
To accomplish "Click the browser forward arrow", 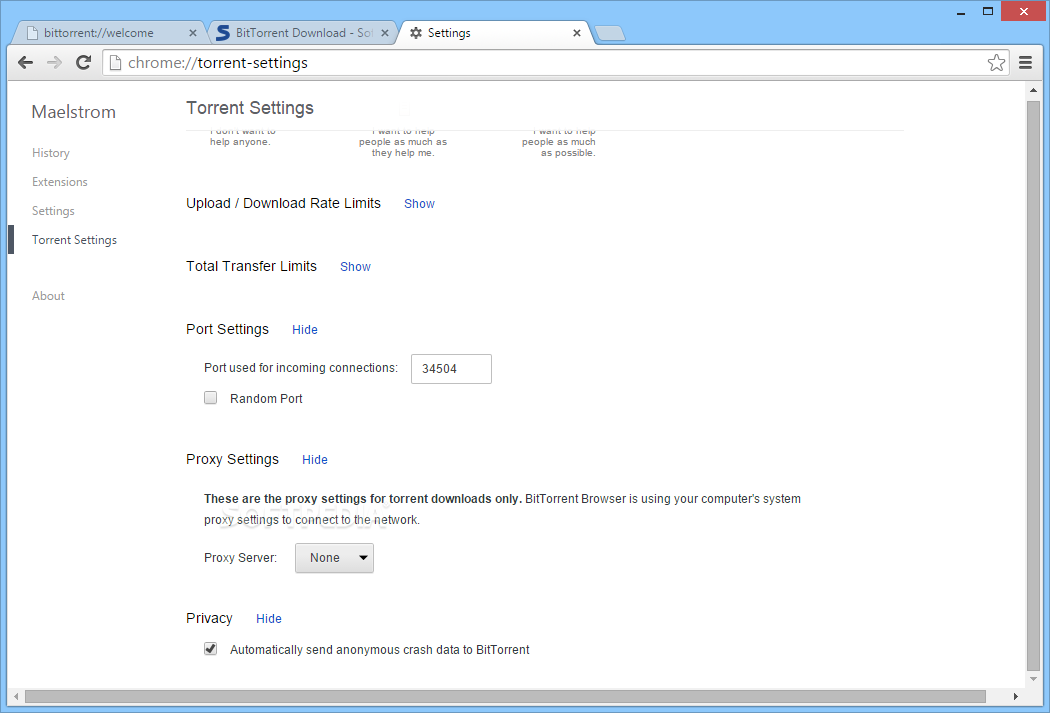I will tap(54, 62).
